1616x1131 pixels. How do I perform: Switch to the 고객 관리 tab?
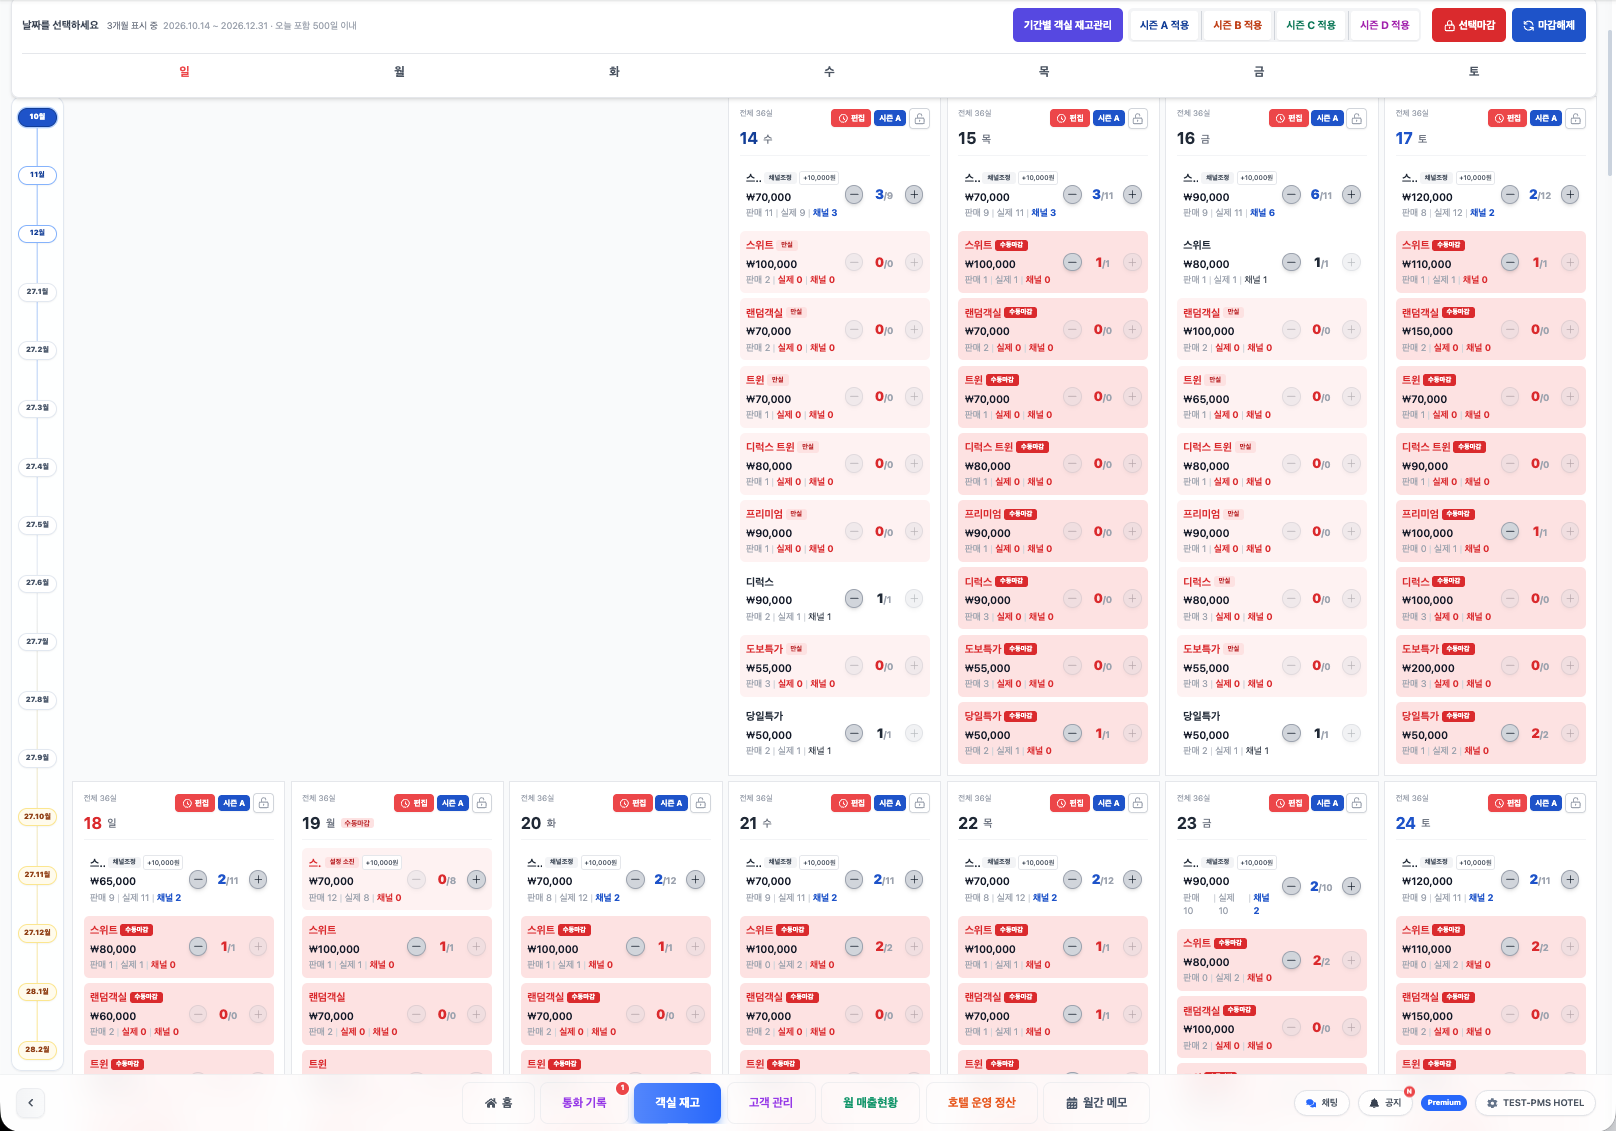point(771,1103)
